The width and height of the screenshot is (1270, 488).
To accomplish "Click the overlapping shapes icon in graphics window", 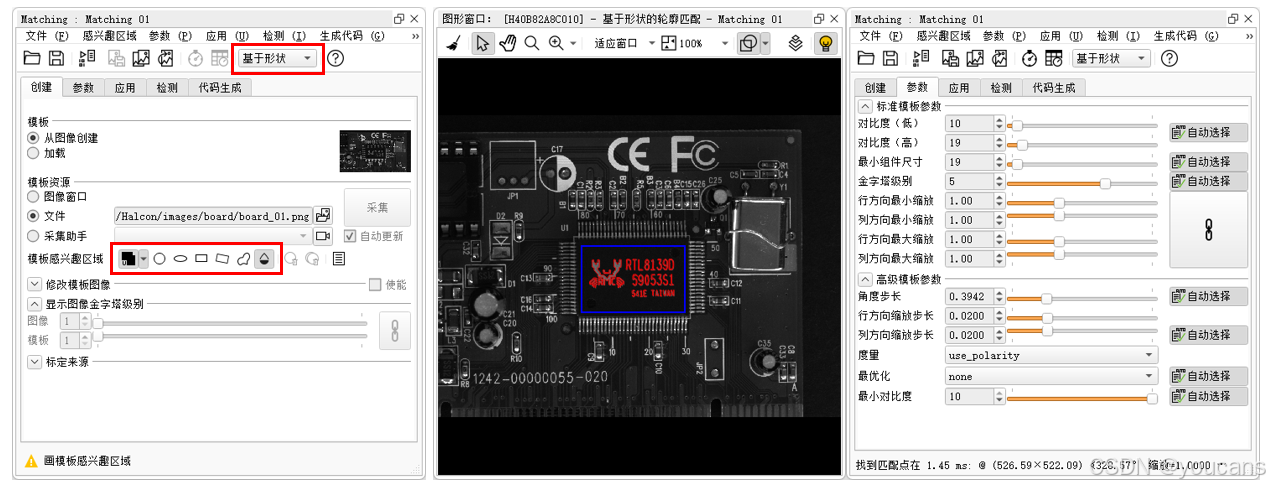I will click(x=748, y=43).
